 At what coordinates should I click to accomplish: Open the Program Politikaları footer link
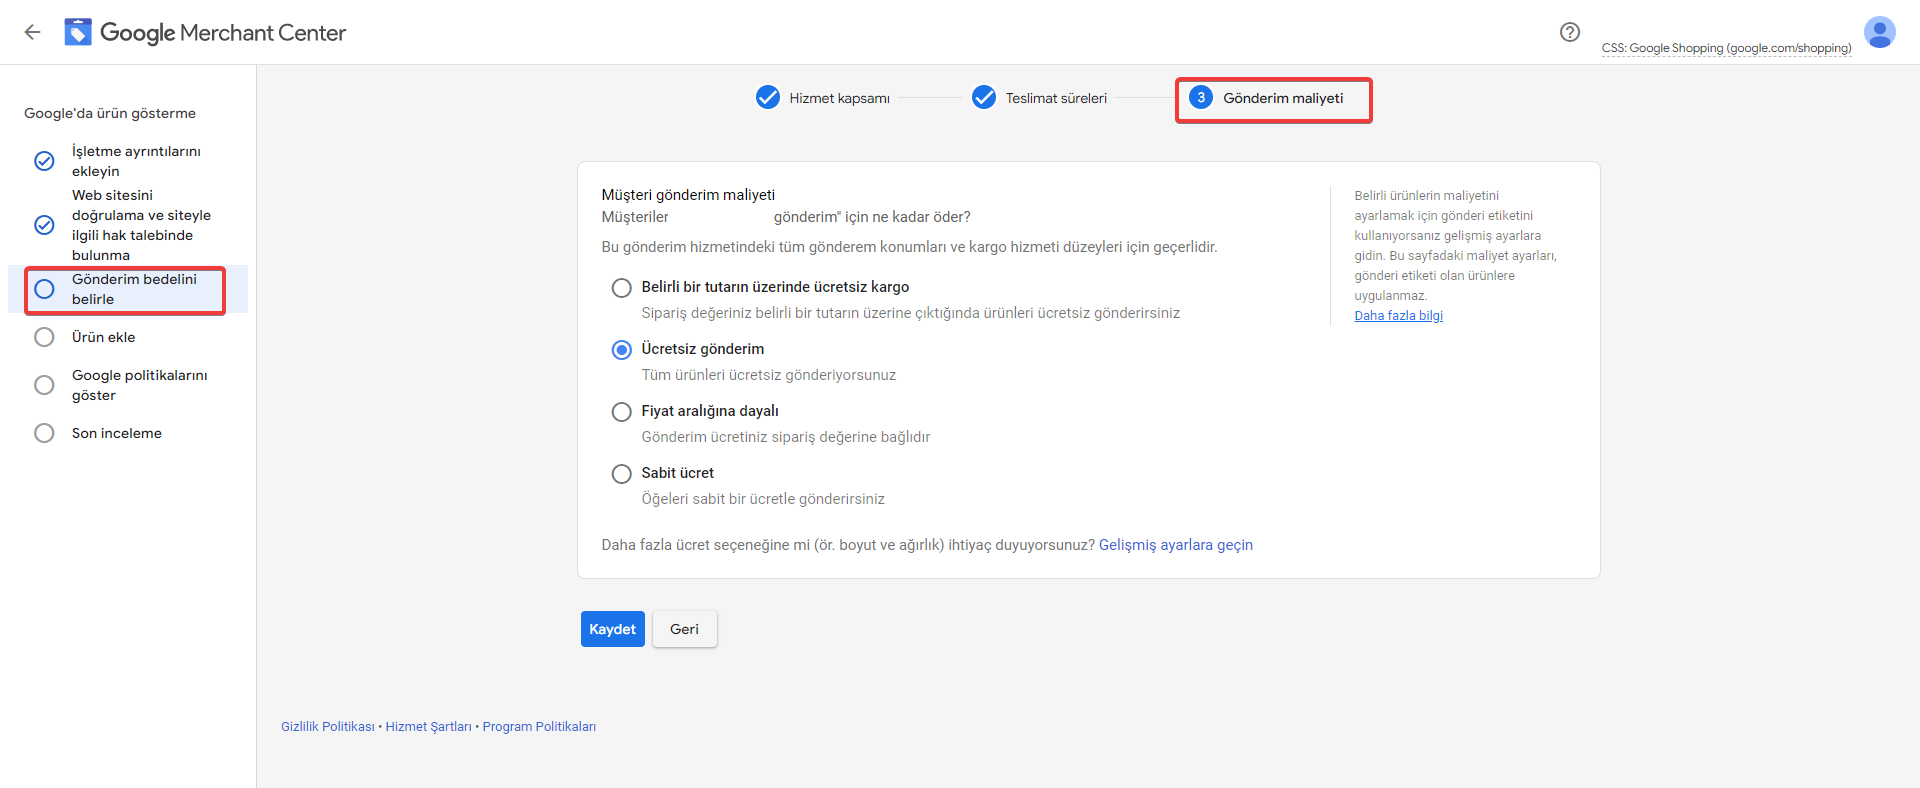point(539,727)
